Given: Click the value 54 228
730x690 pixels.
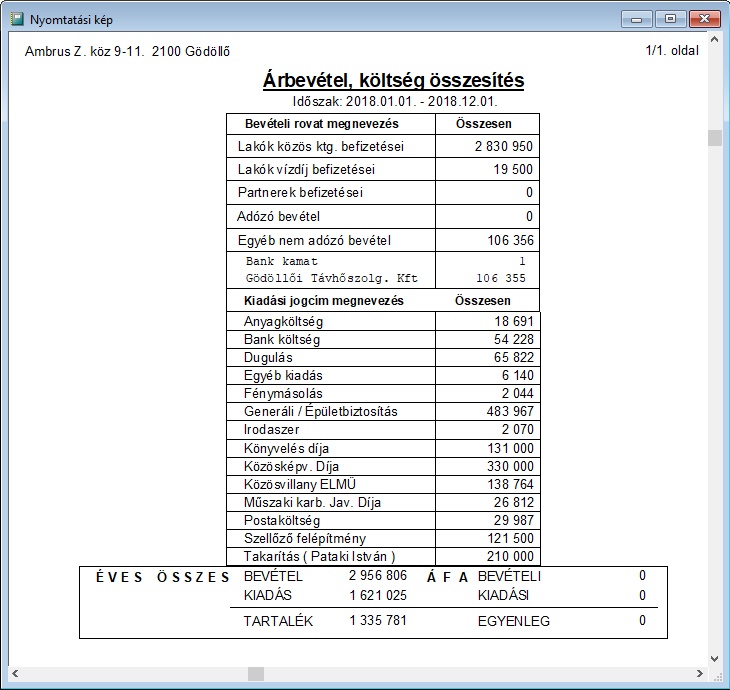Looking at the screenshot, I should (x=514, y=339).
